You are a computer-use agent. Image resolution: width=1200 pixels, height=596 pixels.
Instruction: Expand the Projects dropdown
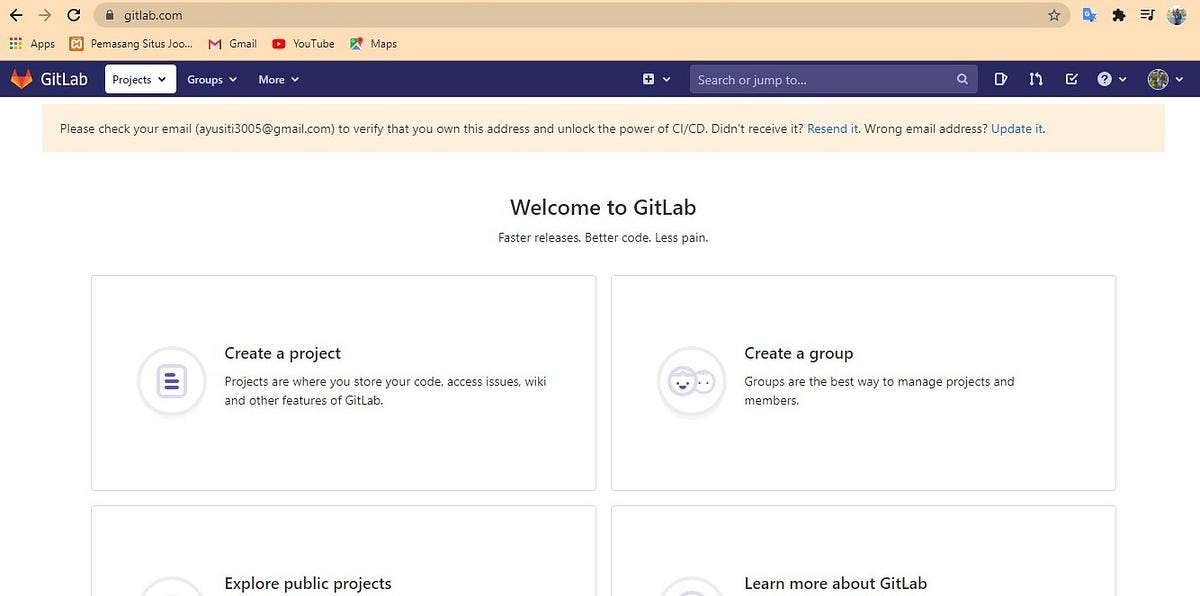(140, 79)
